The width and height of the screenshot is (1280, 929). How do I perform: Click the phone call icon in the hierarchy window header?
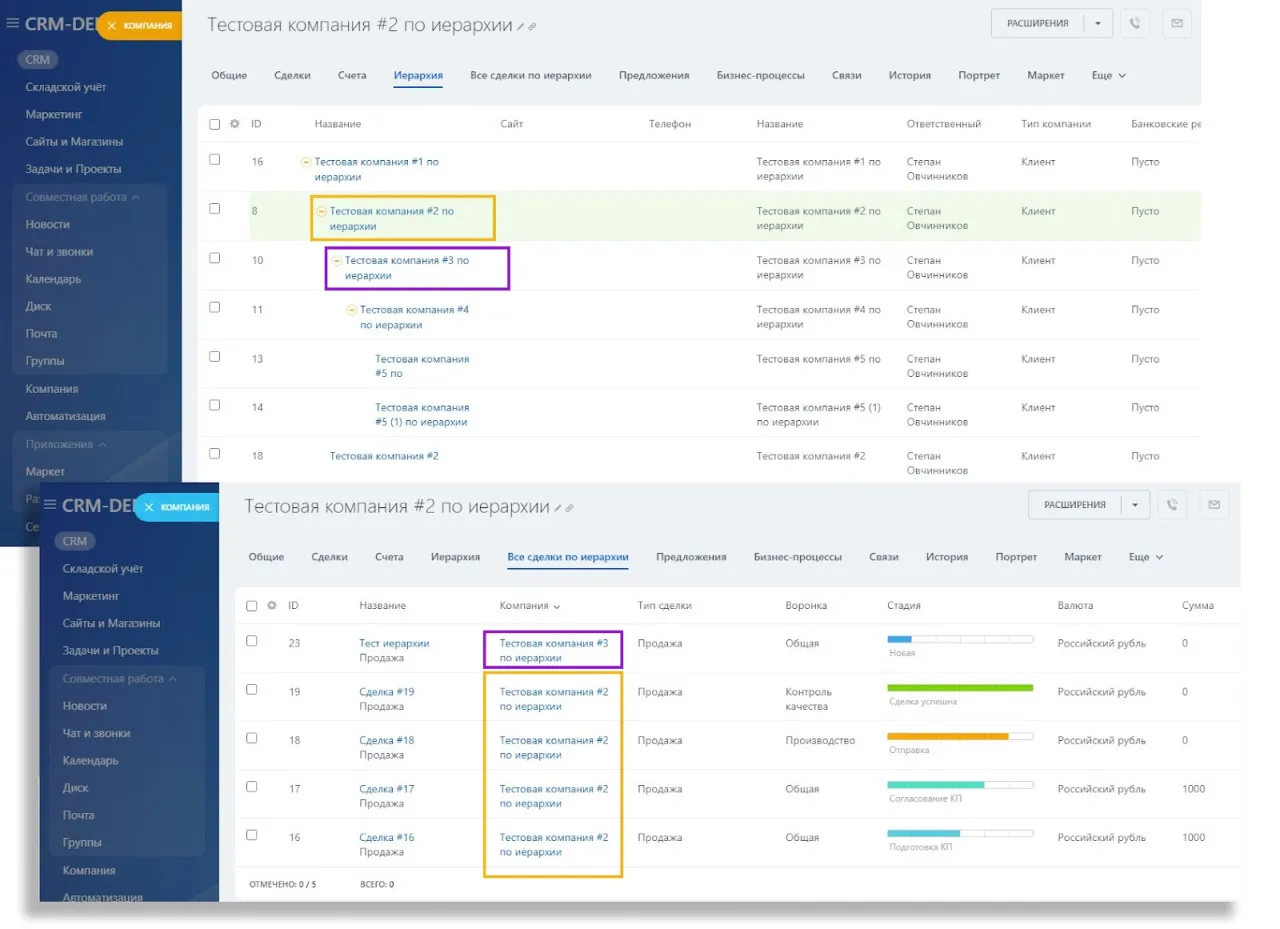tap(1134, 24)
